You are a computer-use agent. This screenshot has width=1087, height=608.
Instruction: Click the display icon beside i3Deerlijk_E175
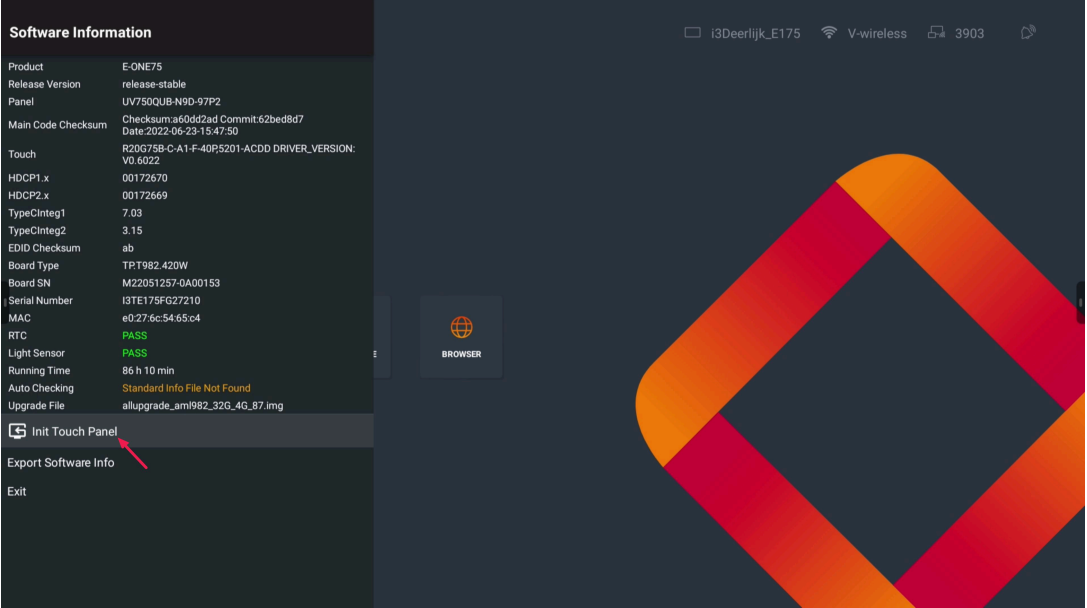692,33
